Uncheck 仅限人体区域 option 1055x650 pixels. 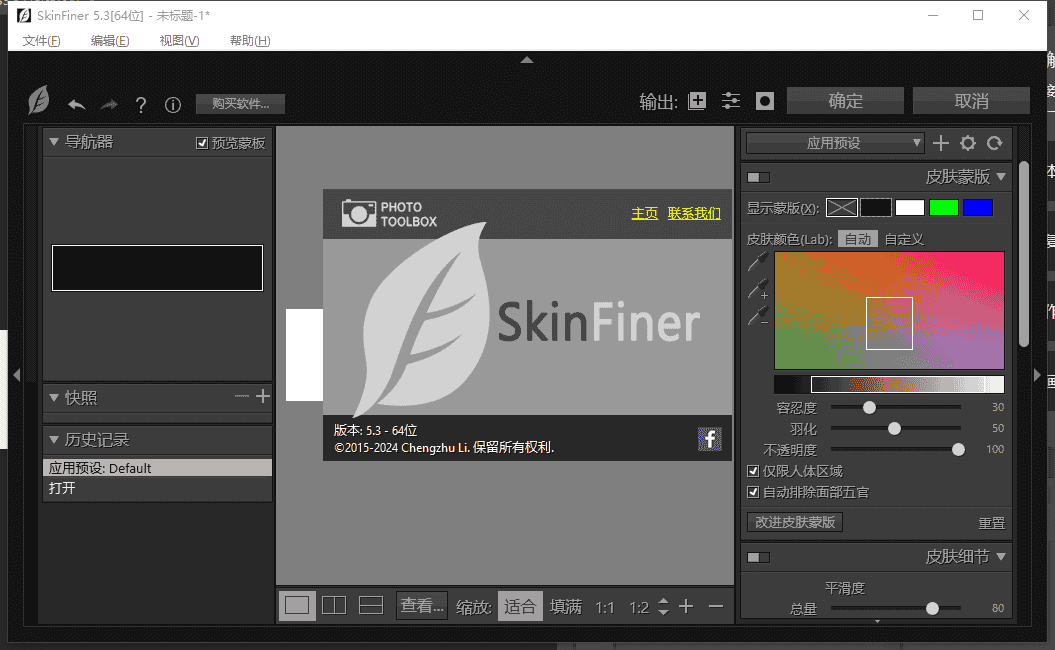point(753,471)
